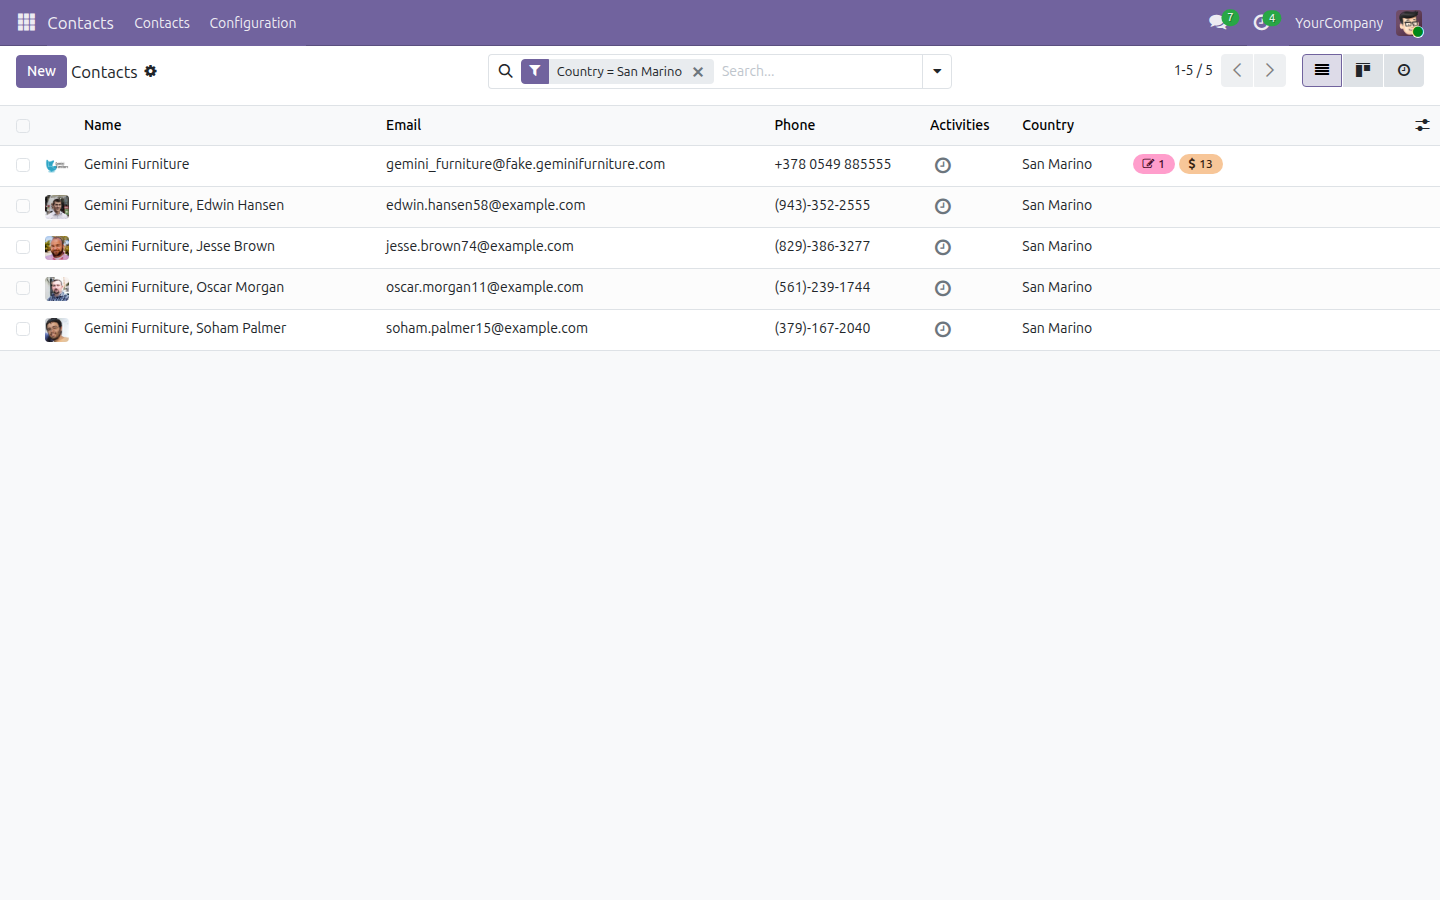The width and height of the screenshot is (1440, 900).
Task: Click the Contacts app name in navbar
Action: 81,23
